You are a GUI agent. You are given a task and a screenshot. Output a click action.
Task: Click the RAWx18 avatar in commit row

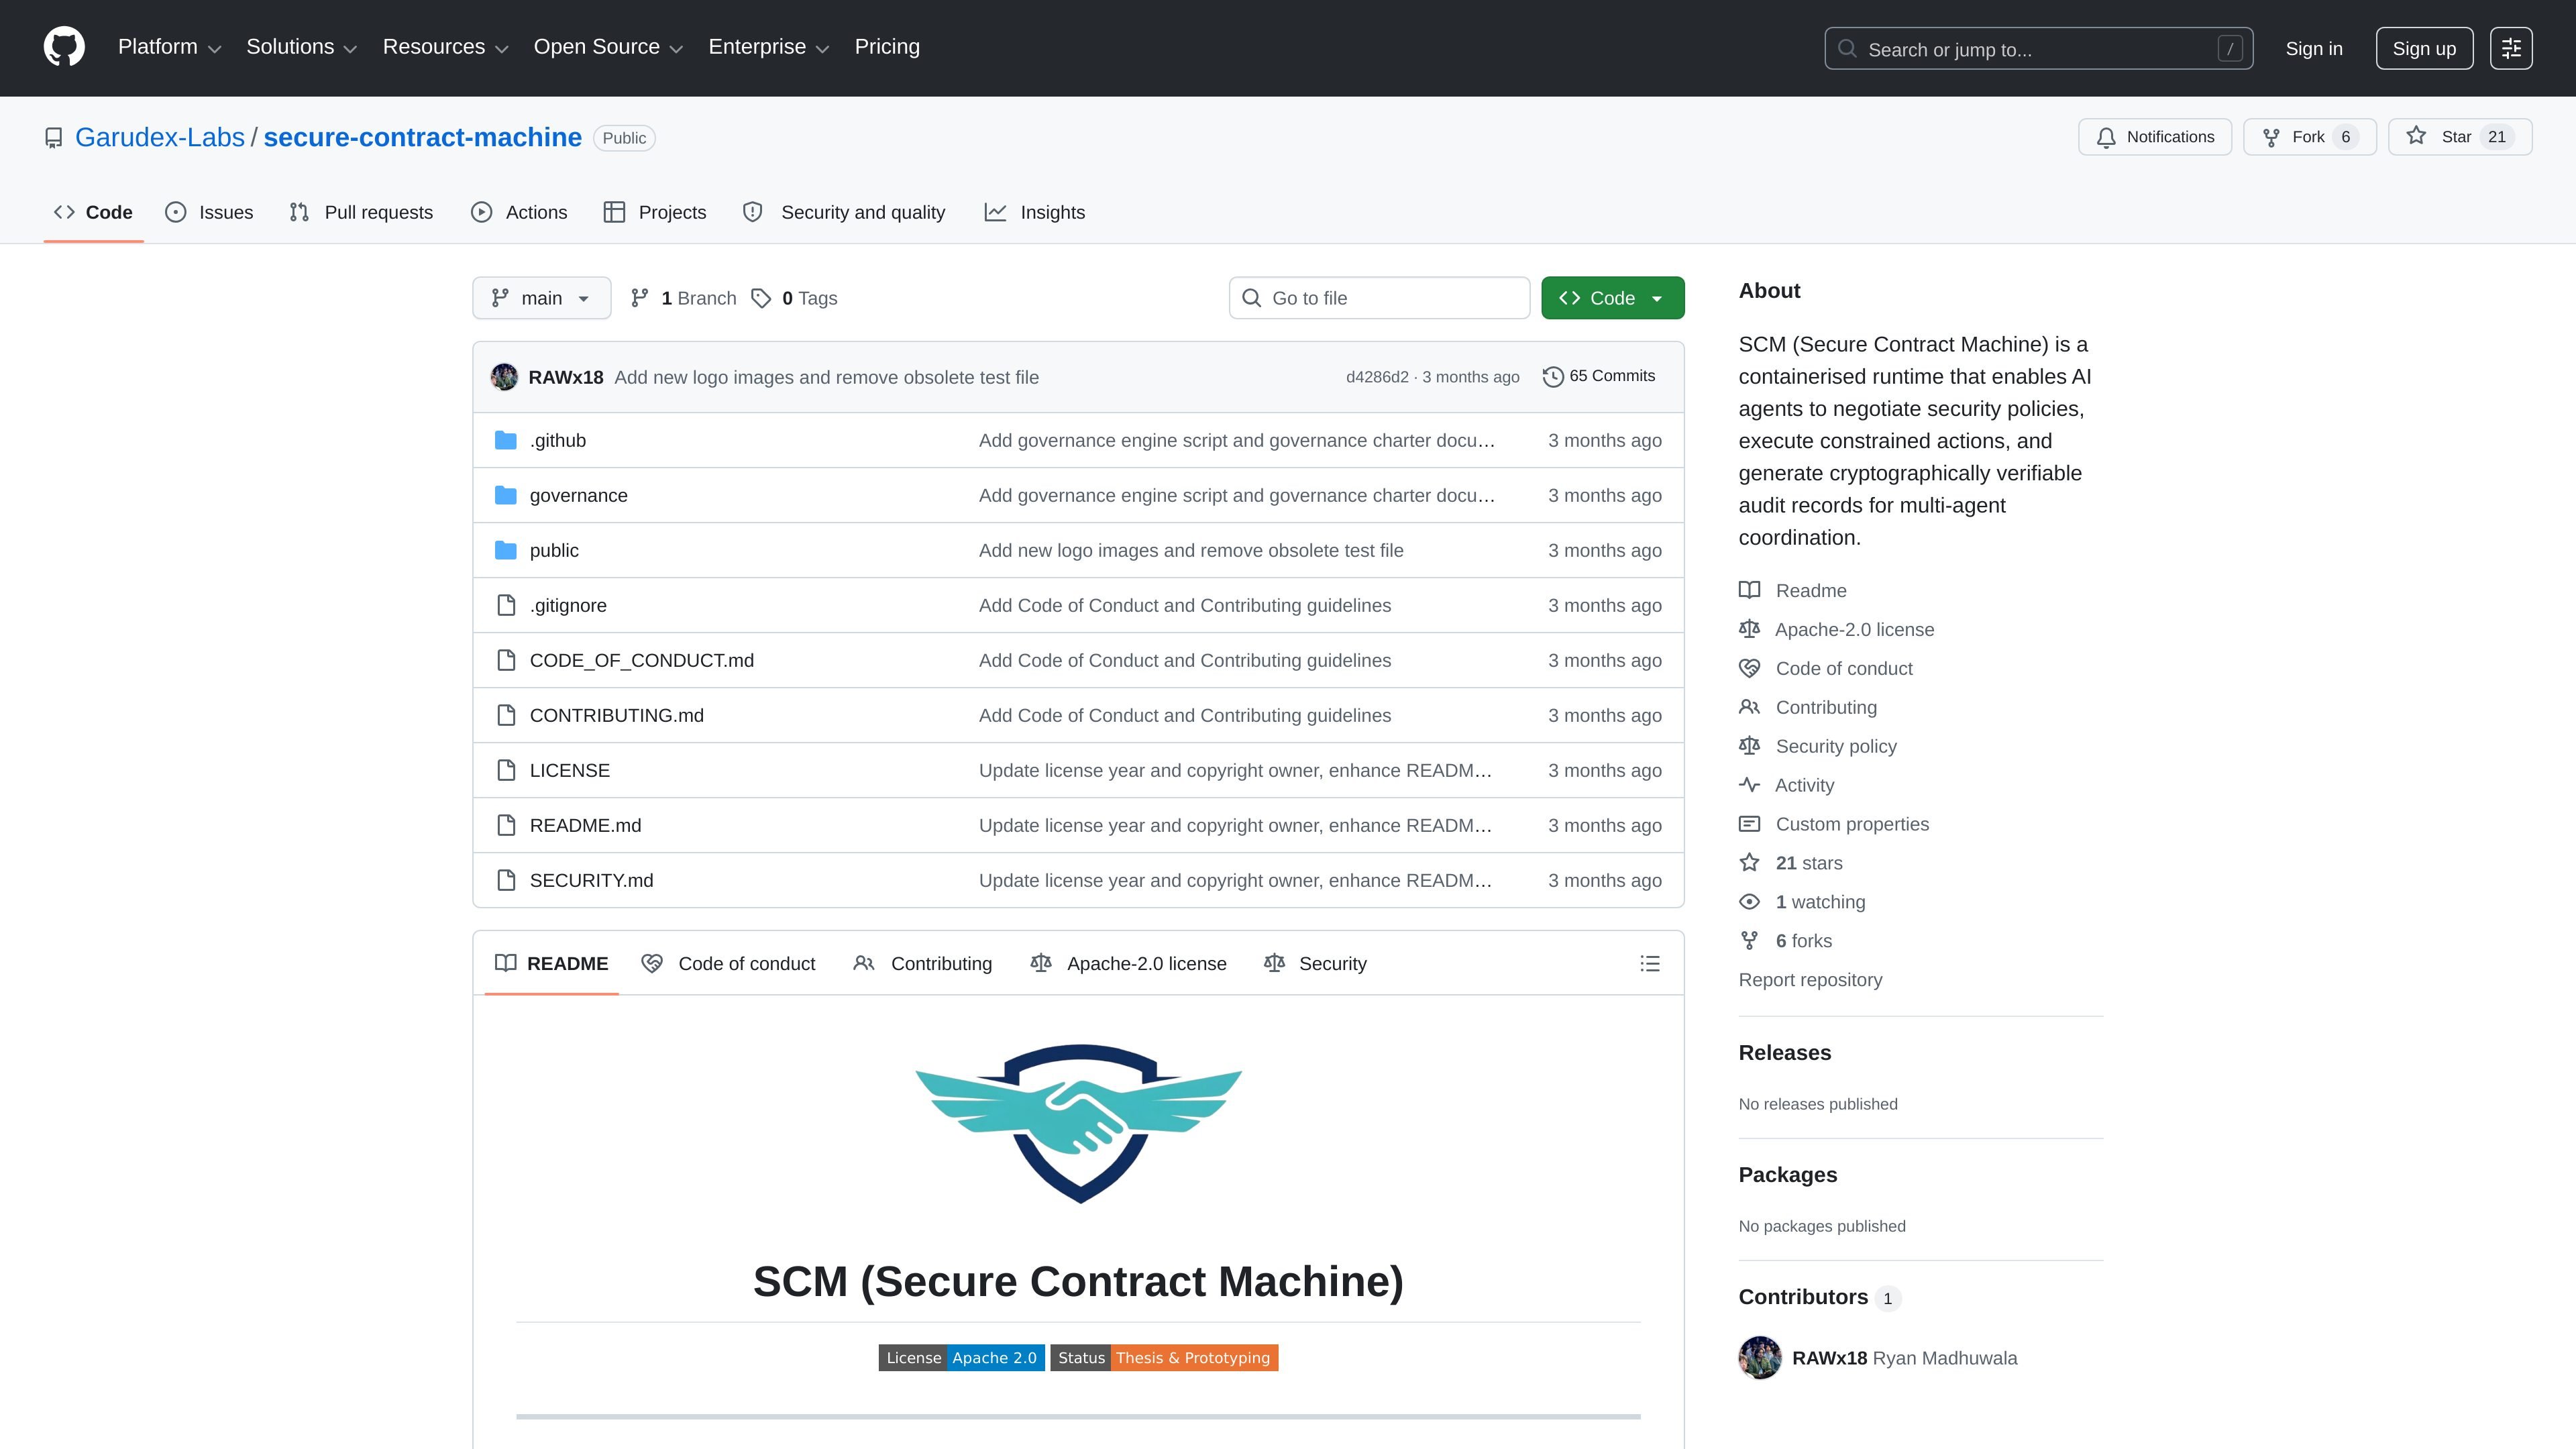pyautogui.click(x=504, y=377)
